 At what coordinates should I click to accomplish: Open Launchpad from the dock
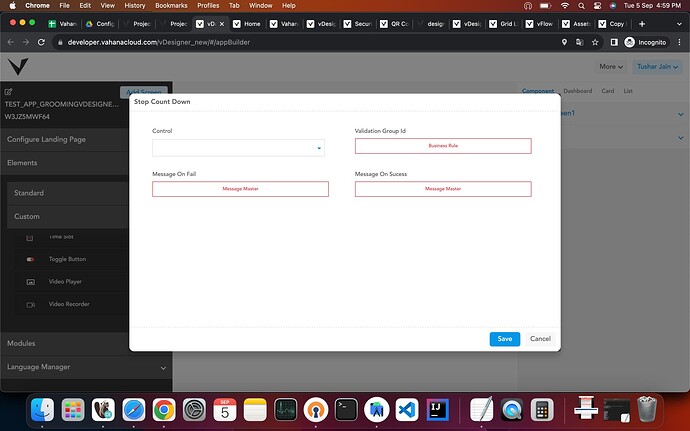pos(73,410)
